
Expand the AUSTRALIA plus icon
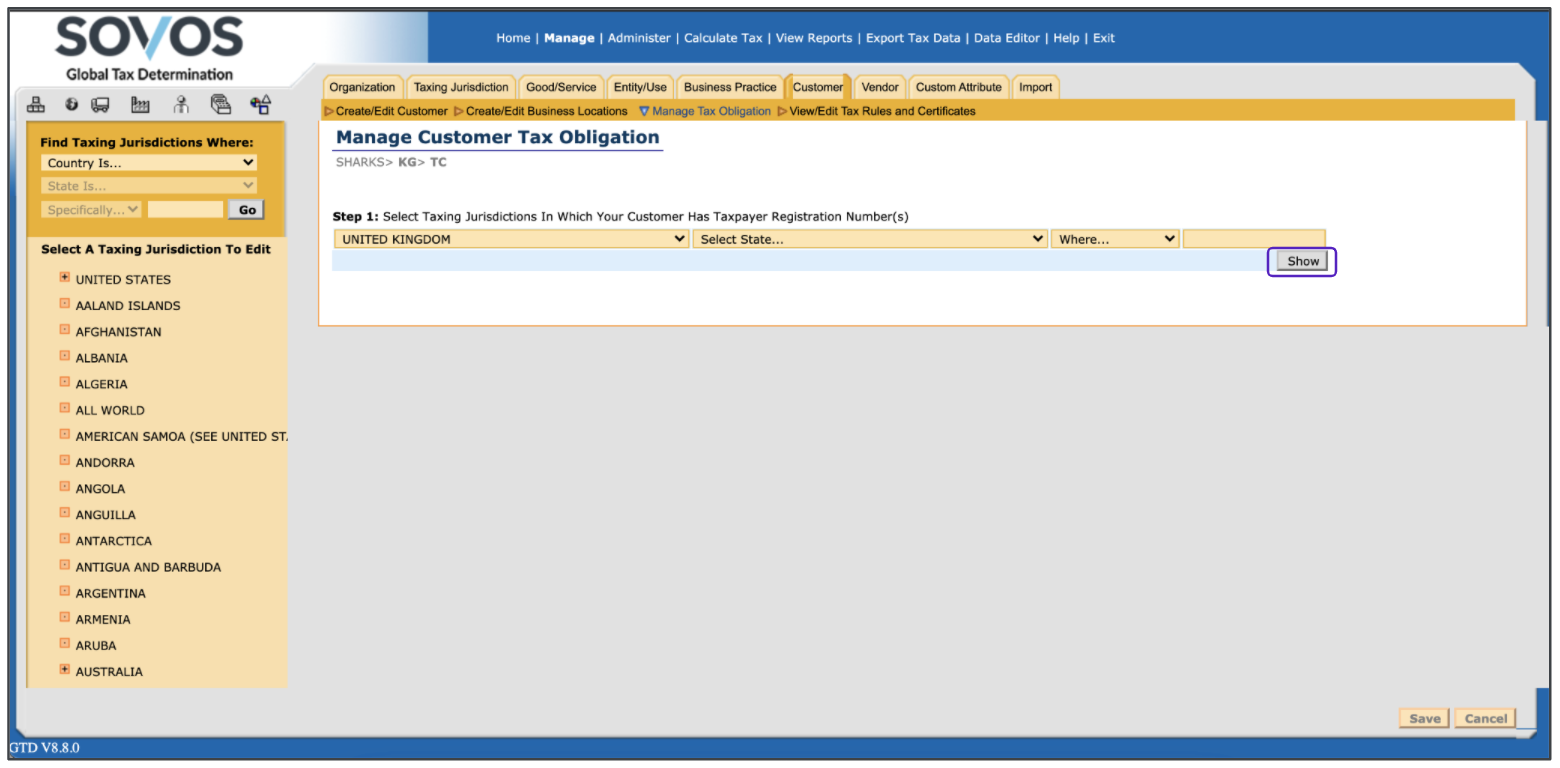(65, 670)
